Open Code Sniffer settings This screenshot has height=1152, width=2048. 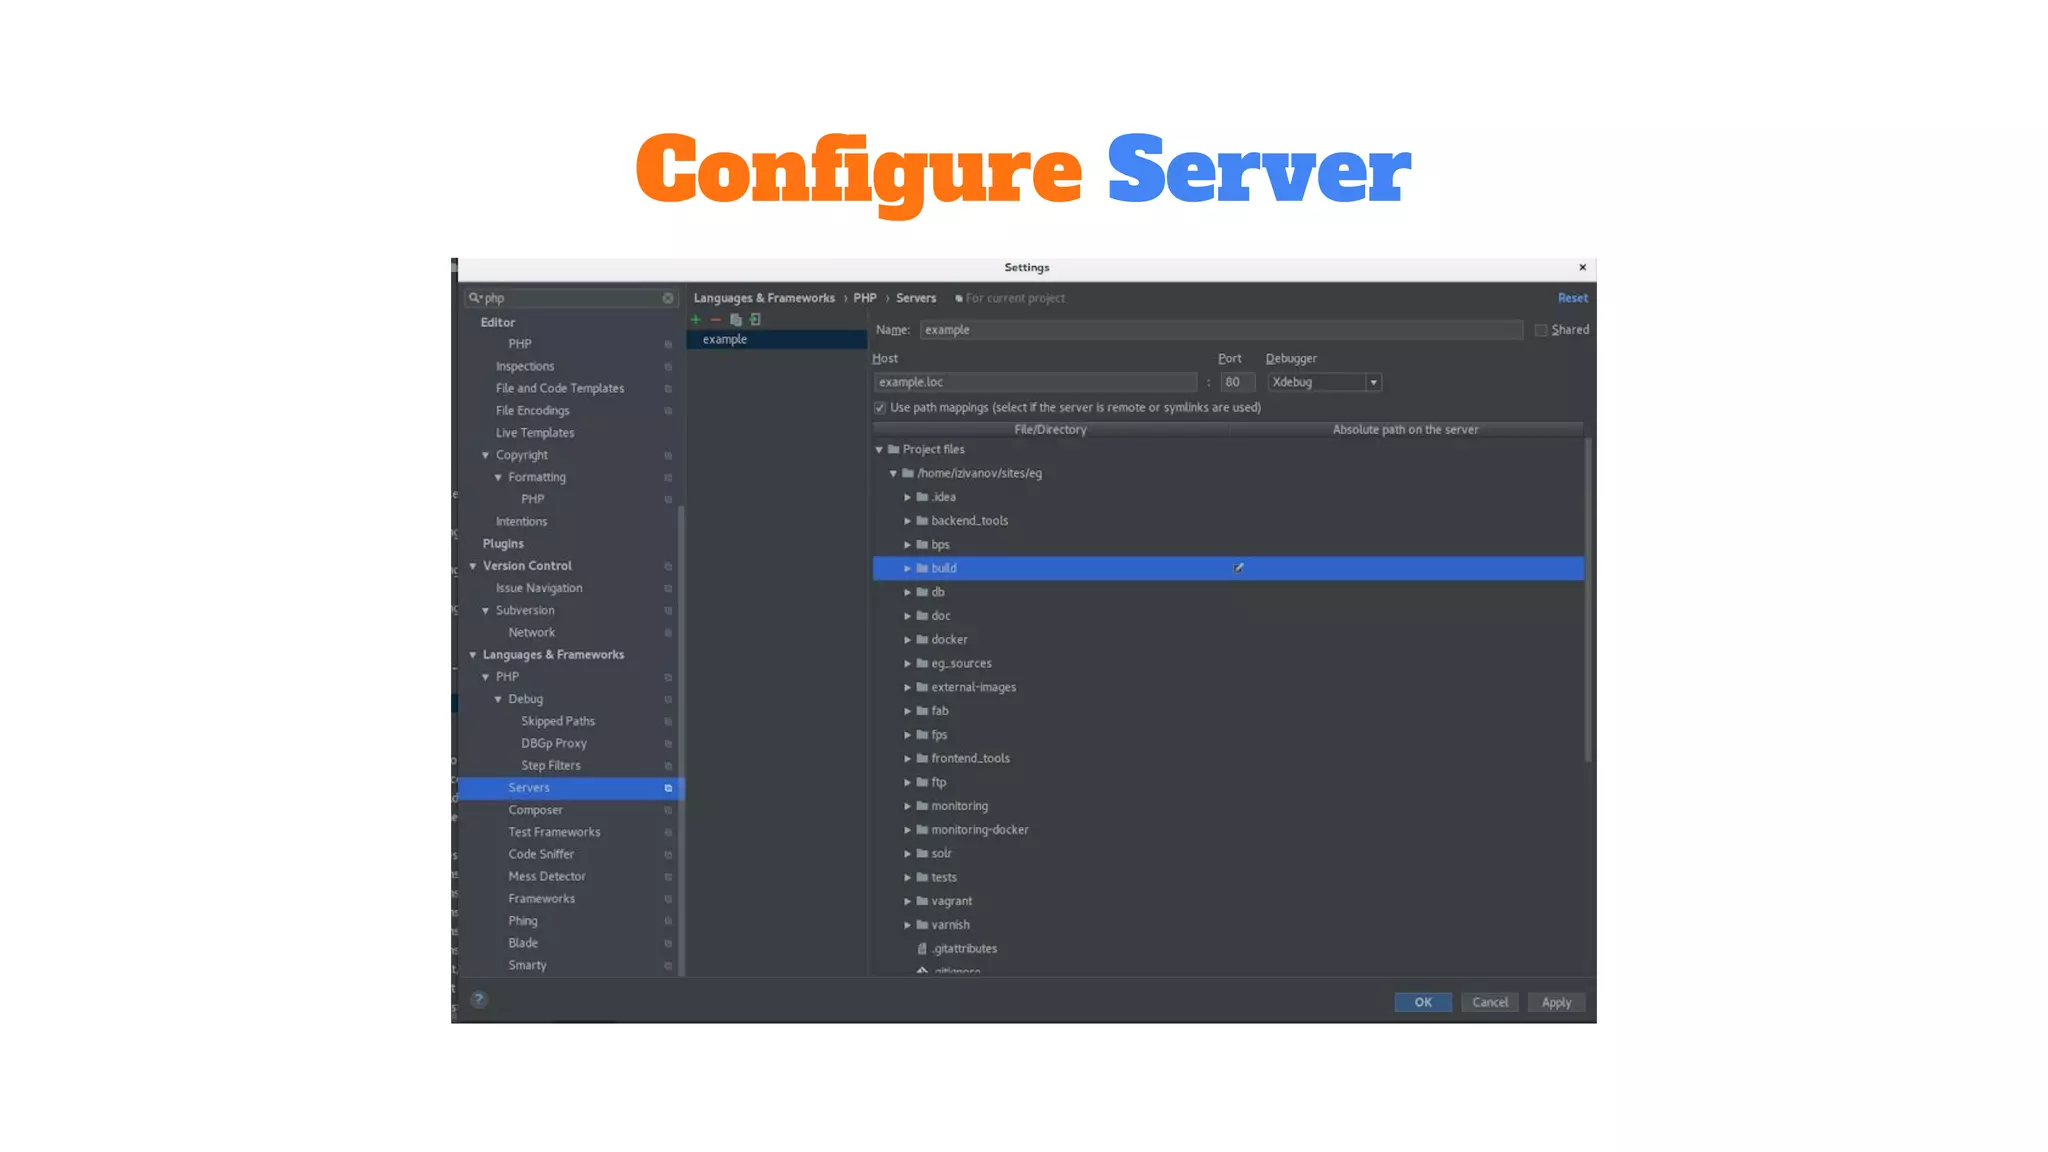point(541,854)
